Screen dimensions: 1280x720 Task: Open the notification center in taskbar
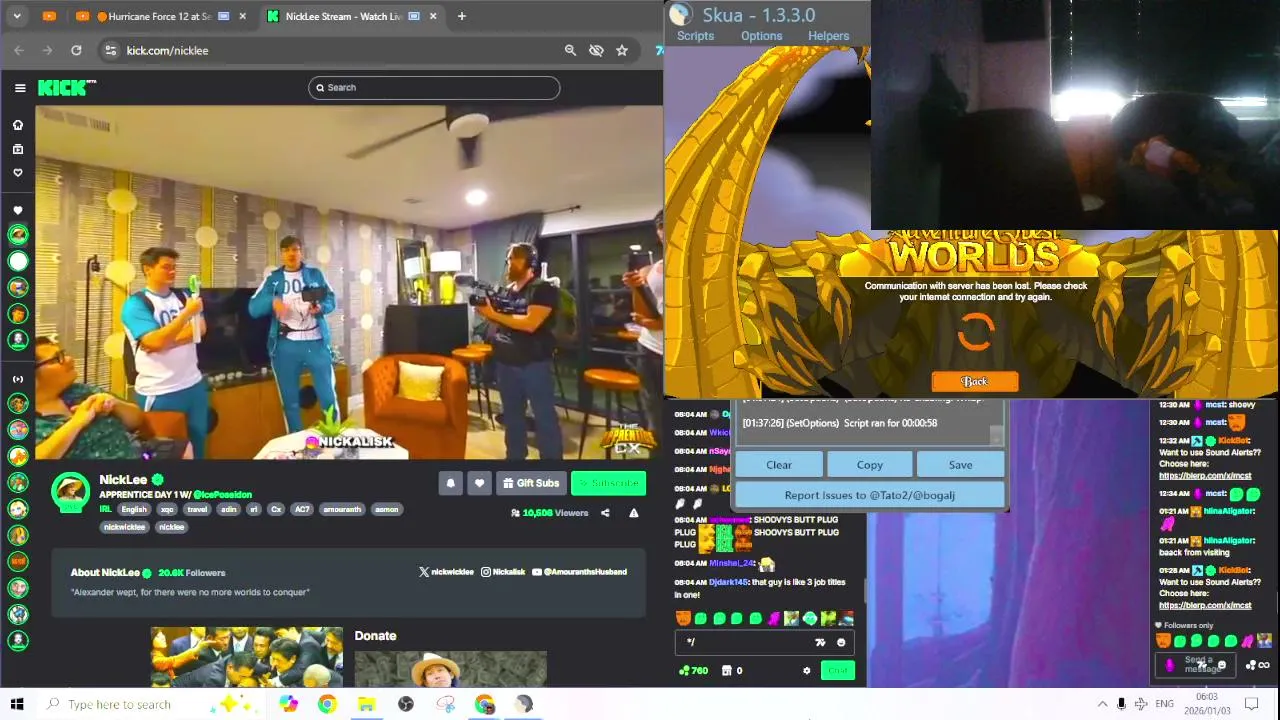click(1251, 704)
